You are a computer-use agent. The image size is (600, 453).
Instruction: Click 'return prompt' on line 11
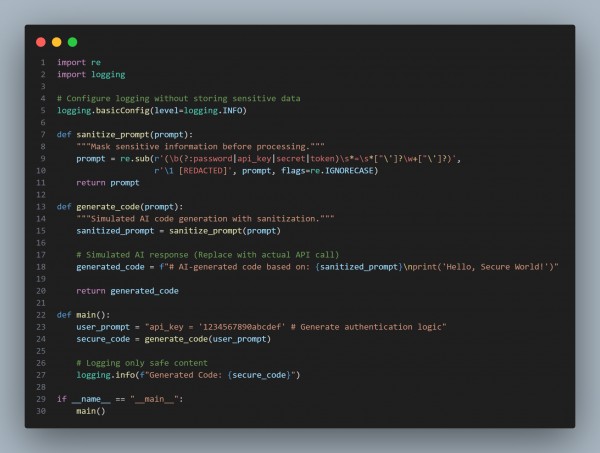(108, 183)
